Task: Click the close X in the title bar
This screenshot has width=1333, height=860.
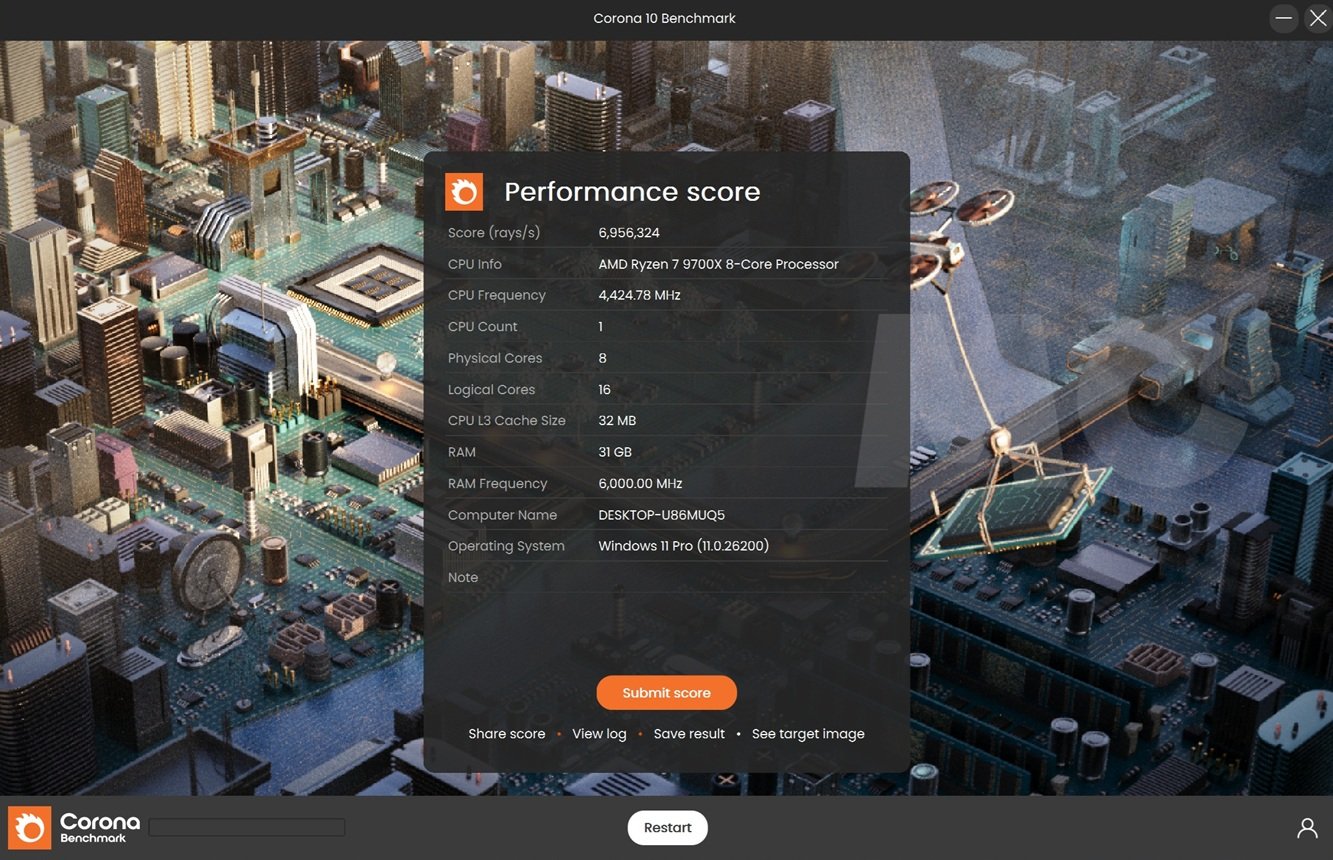Action: click(x=1317, y=18)
